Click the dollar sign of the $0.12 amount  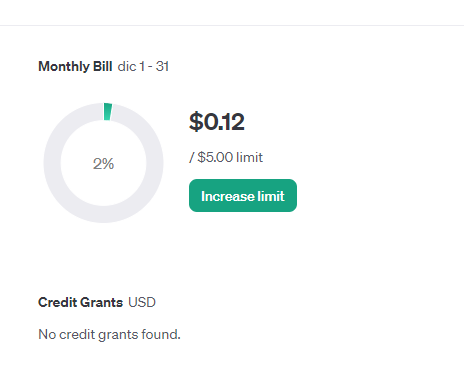pyautogui.click(x=196, y=122)
